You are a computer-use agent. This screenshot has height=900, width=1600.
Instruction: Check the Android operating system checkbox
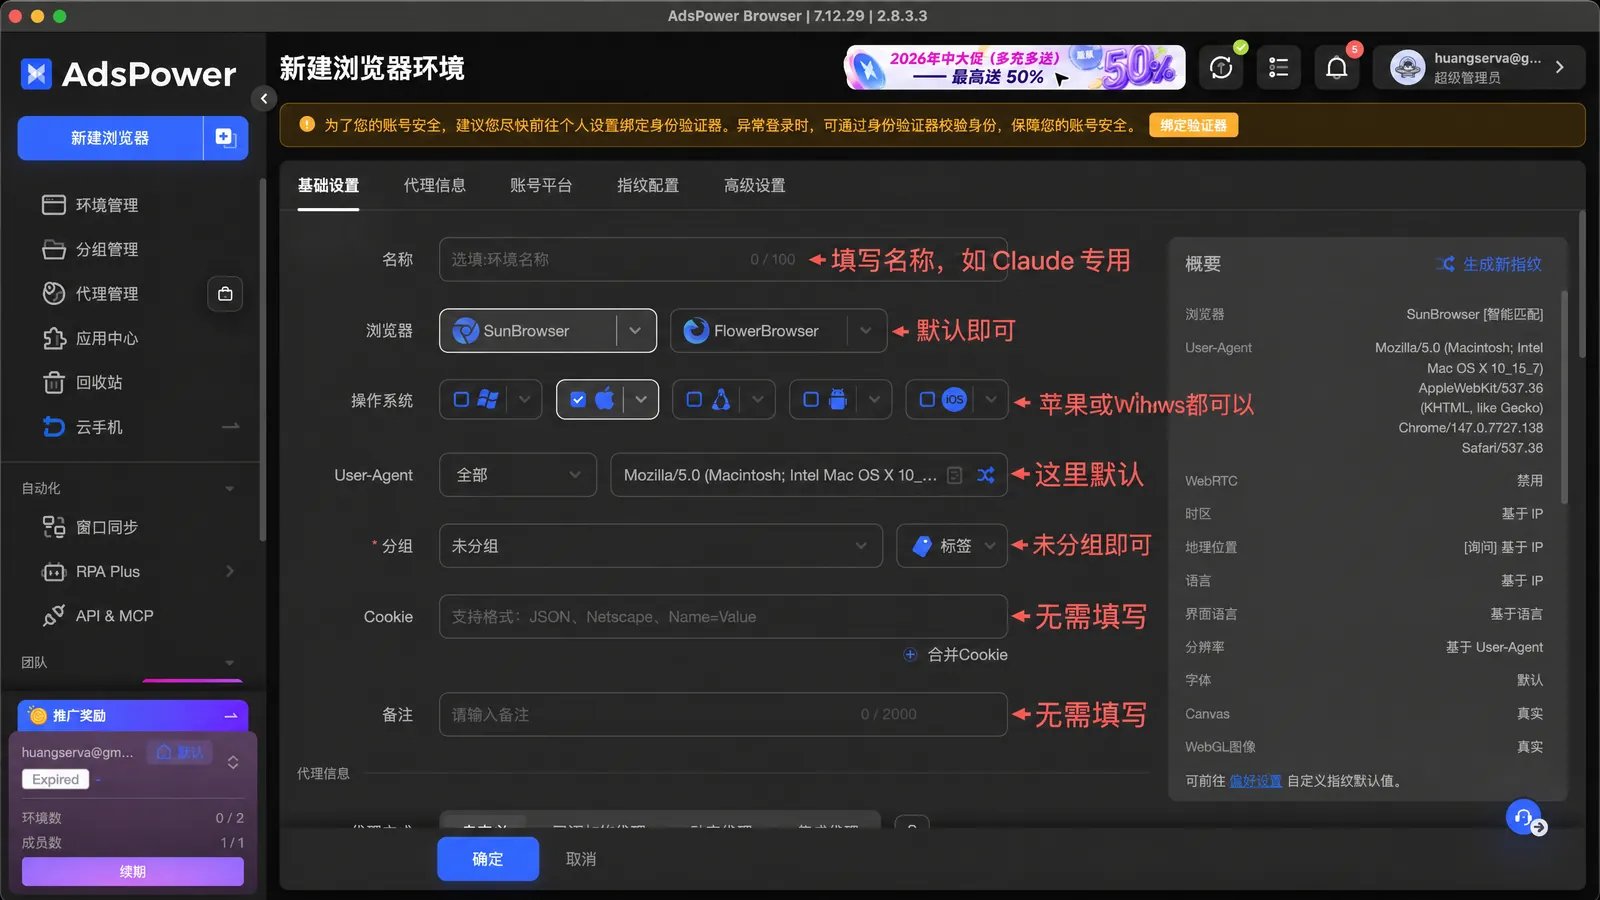pyautogui.click(x=811, y=400)
